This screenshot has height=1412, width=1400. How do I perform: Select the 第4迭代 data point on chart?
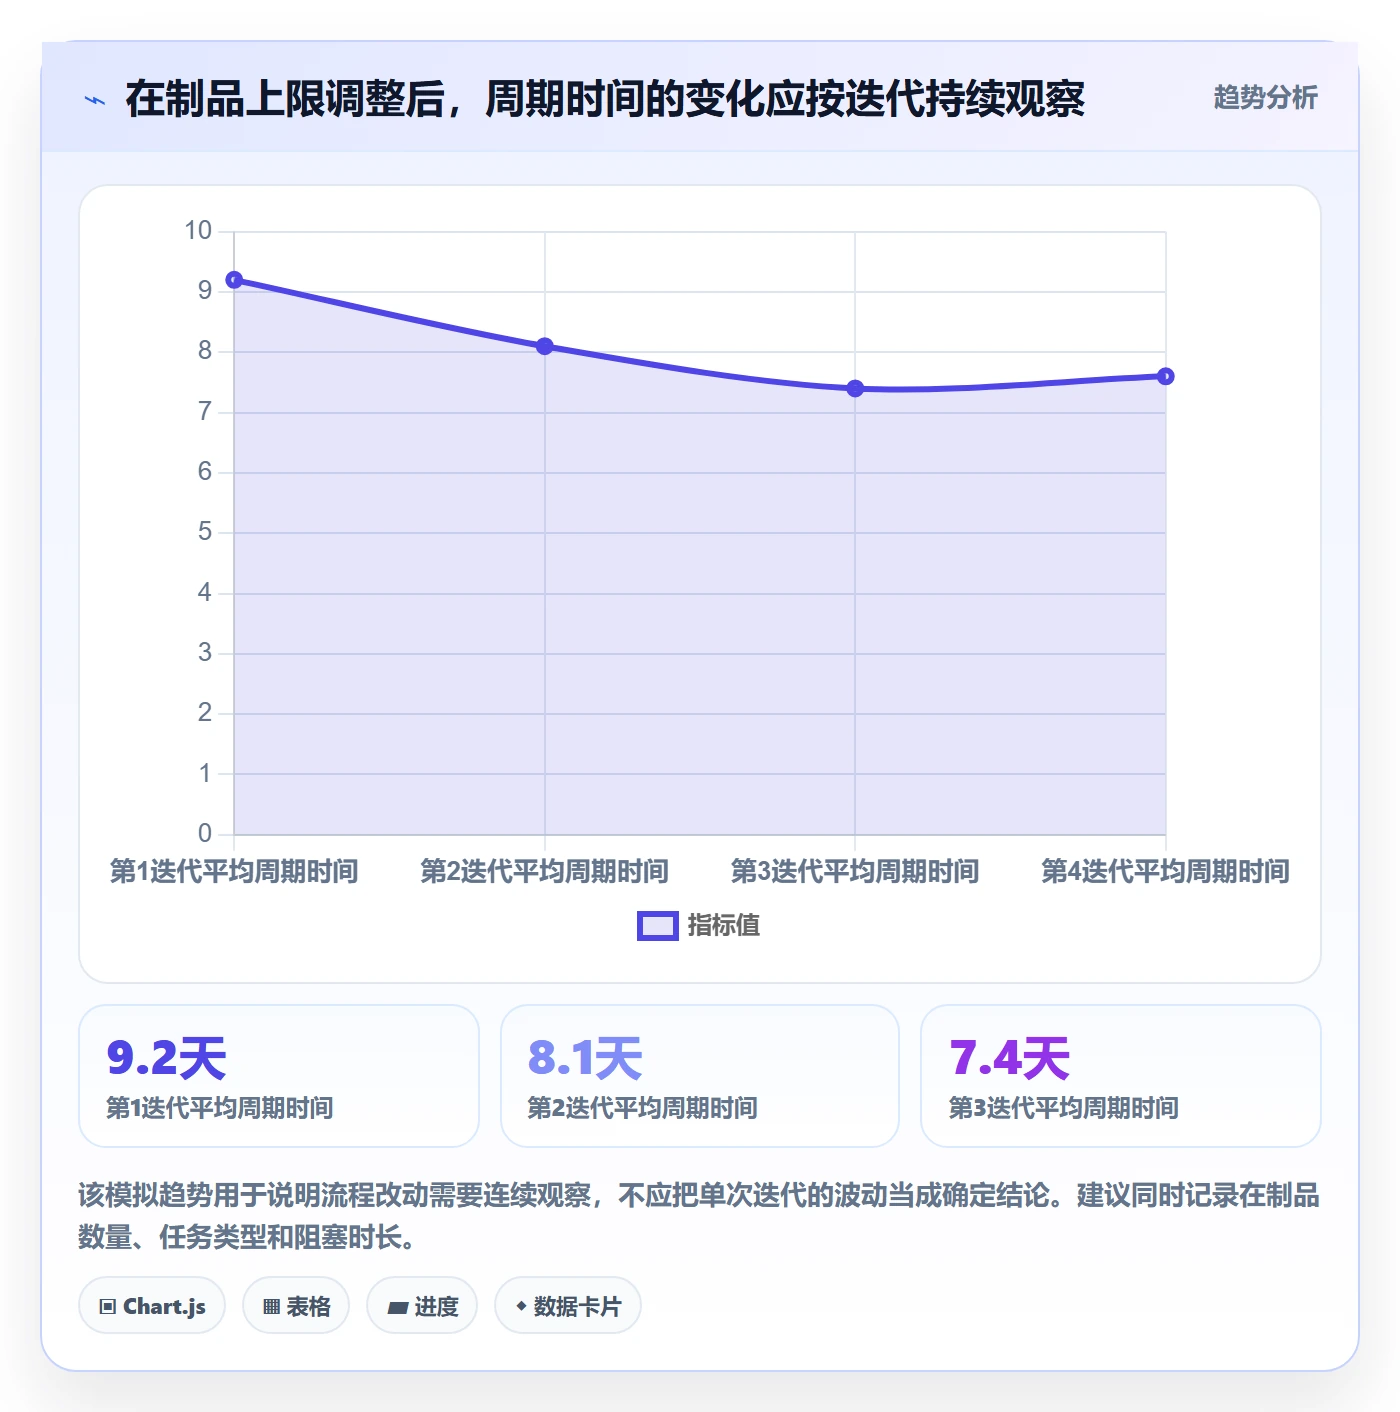[x=1165, y=376]
